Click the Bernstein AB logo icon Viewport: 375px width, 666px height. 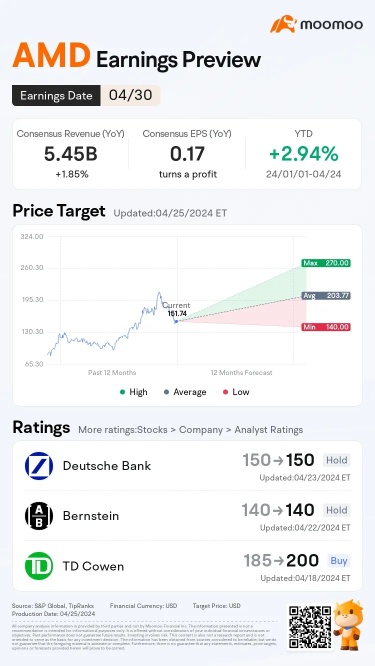39,516
